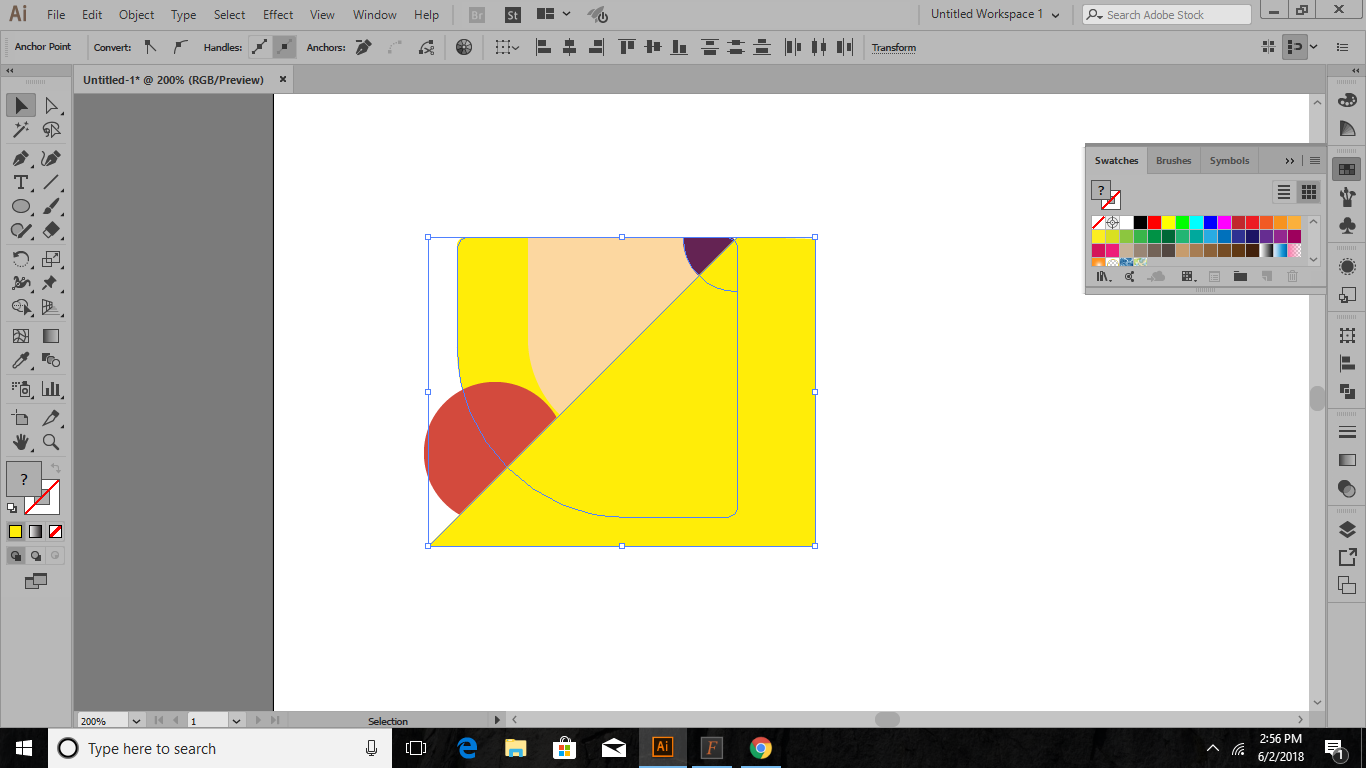Expand the tools panel with double arrows
Screen dimensions: 1366x768
pos(10,72)
